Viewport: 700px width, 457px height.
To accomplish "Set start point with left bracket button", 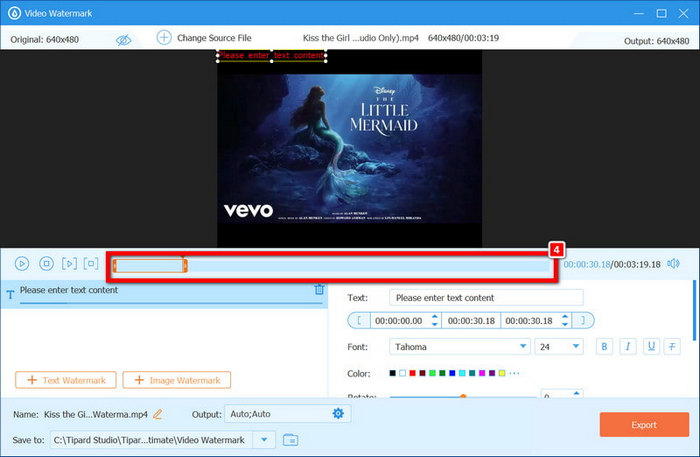I will (359, 320).
